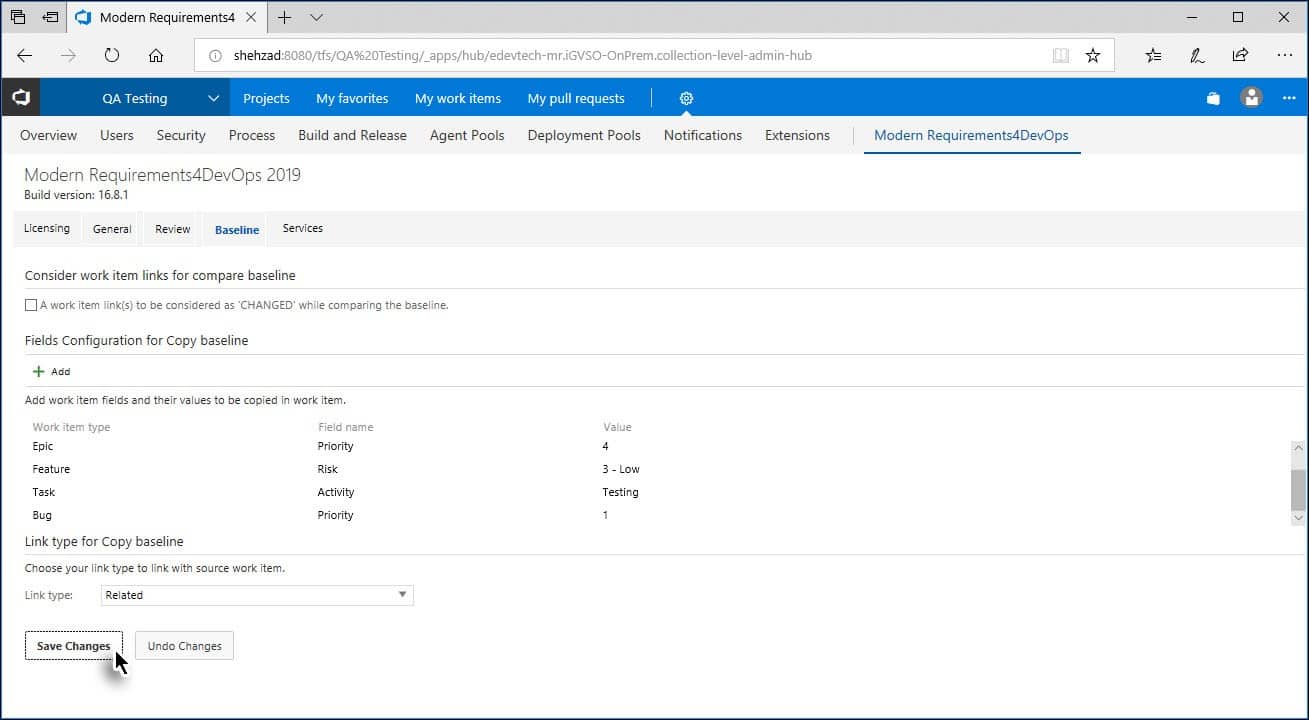
Task: Switch to Users admin tab
Action: 117,135
